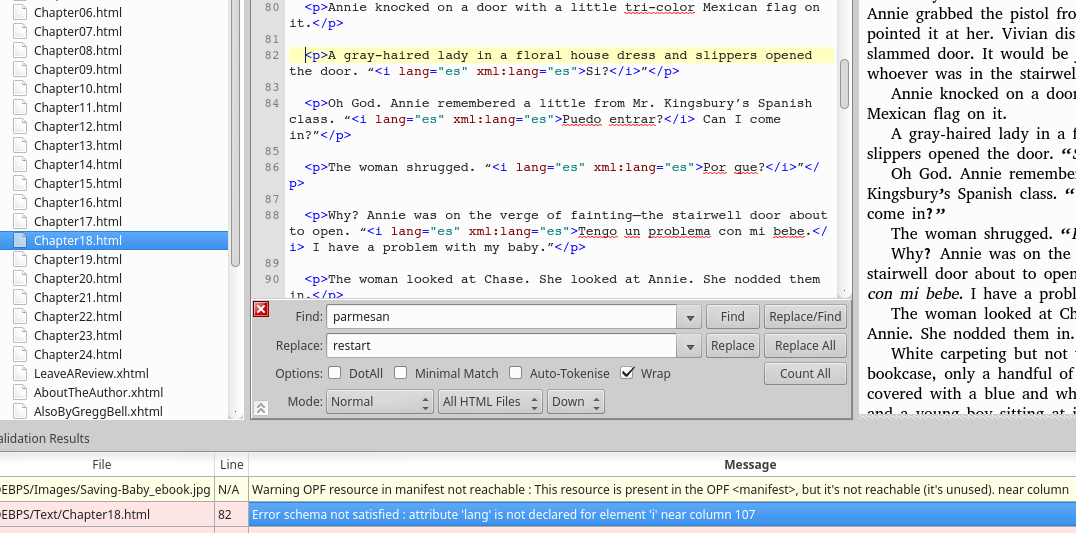Image resolution: width=1076 pixels, height=533 pixels.
Task: Click the Find button
Action: coord(732,317)
